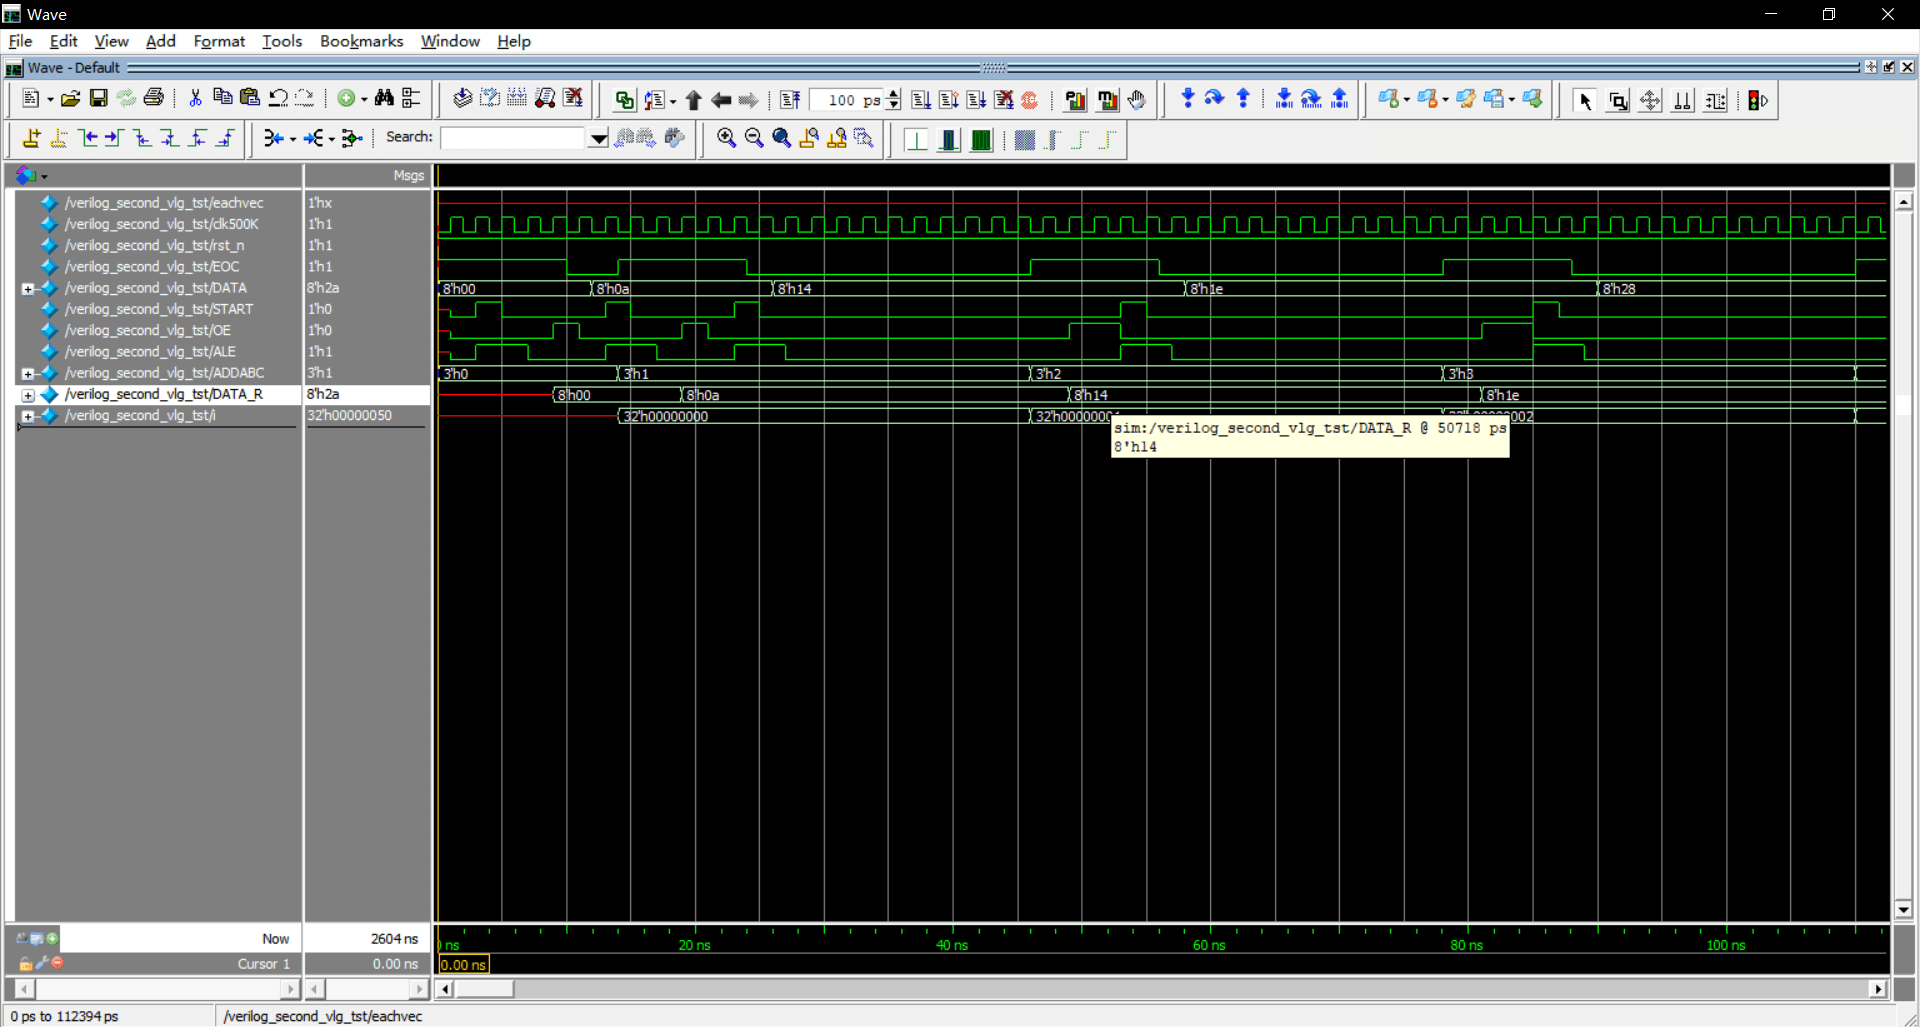The width and height of the screenshot is (1920, 1027).
Task: Click the traffic light icon
Action: [x=1756, y=101]
